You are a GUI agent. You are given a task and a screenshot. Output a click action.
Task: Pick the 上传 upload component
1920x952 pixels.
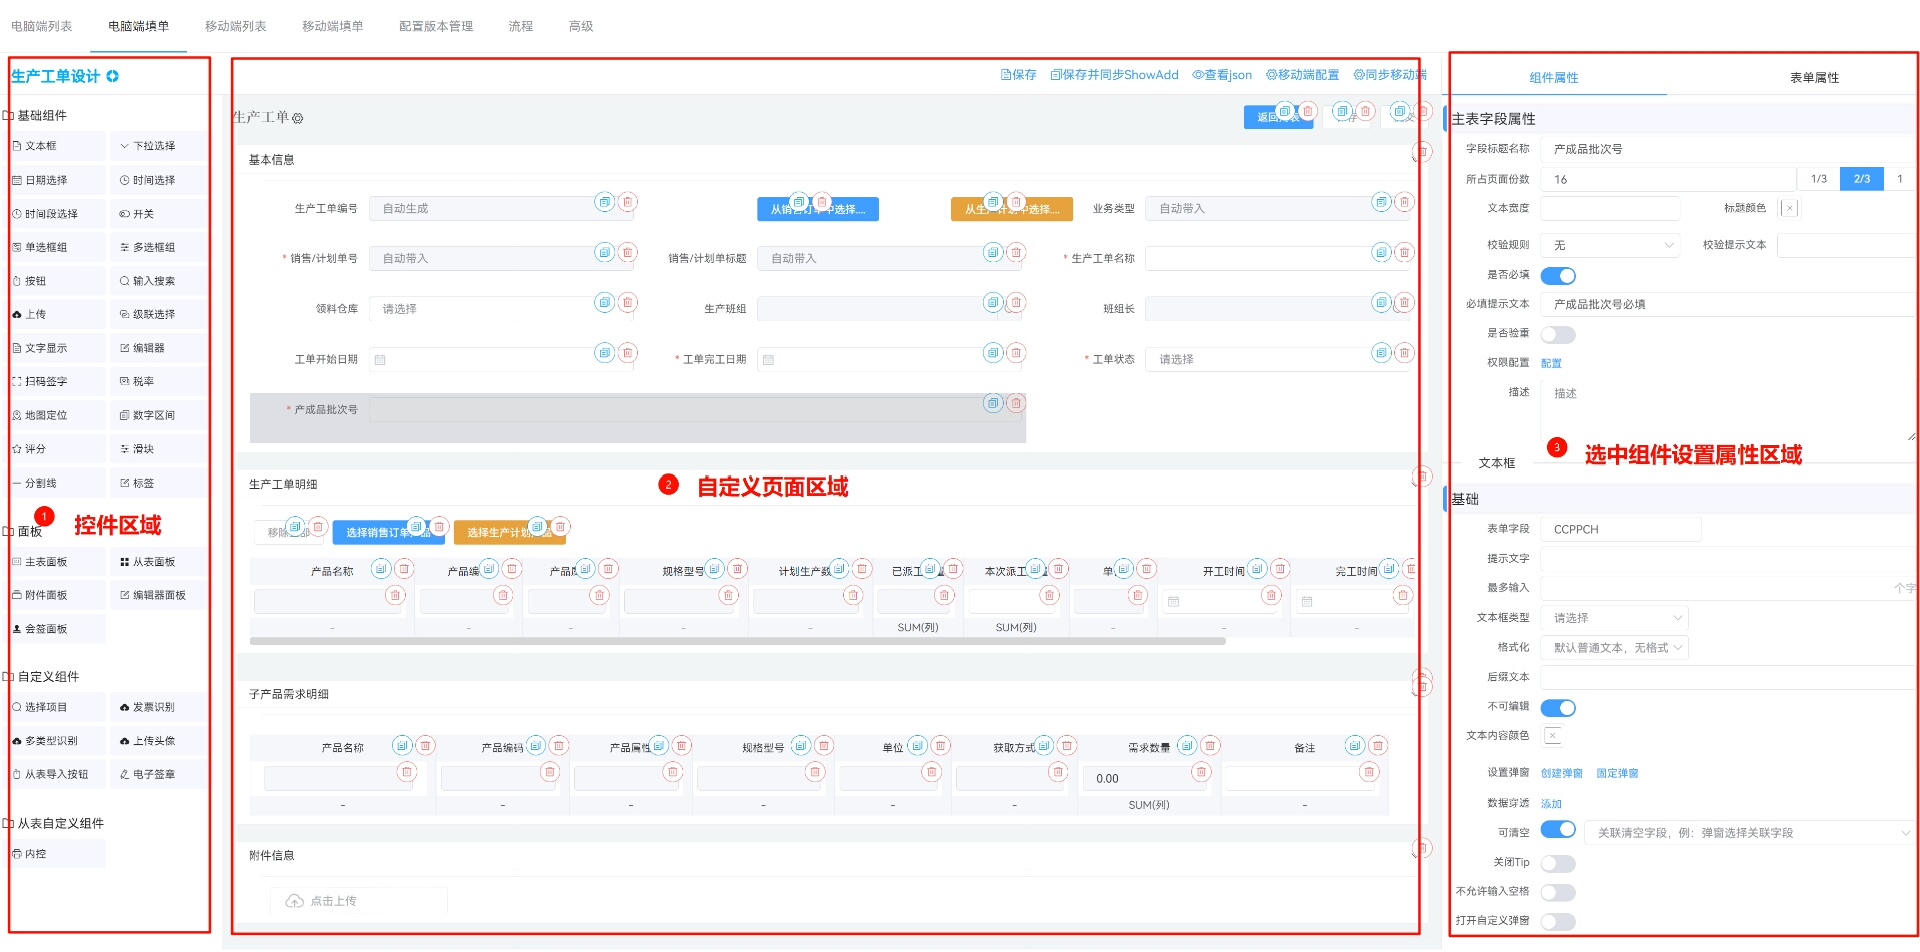[x=35, y=314]
